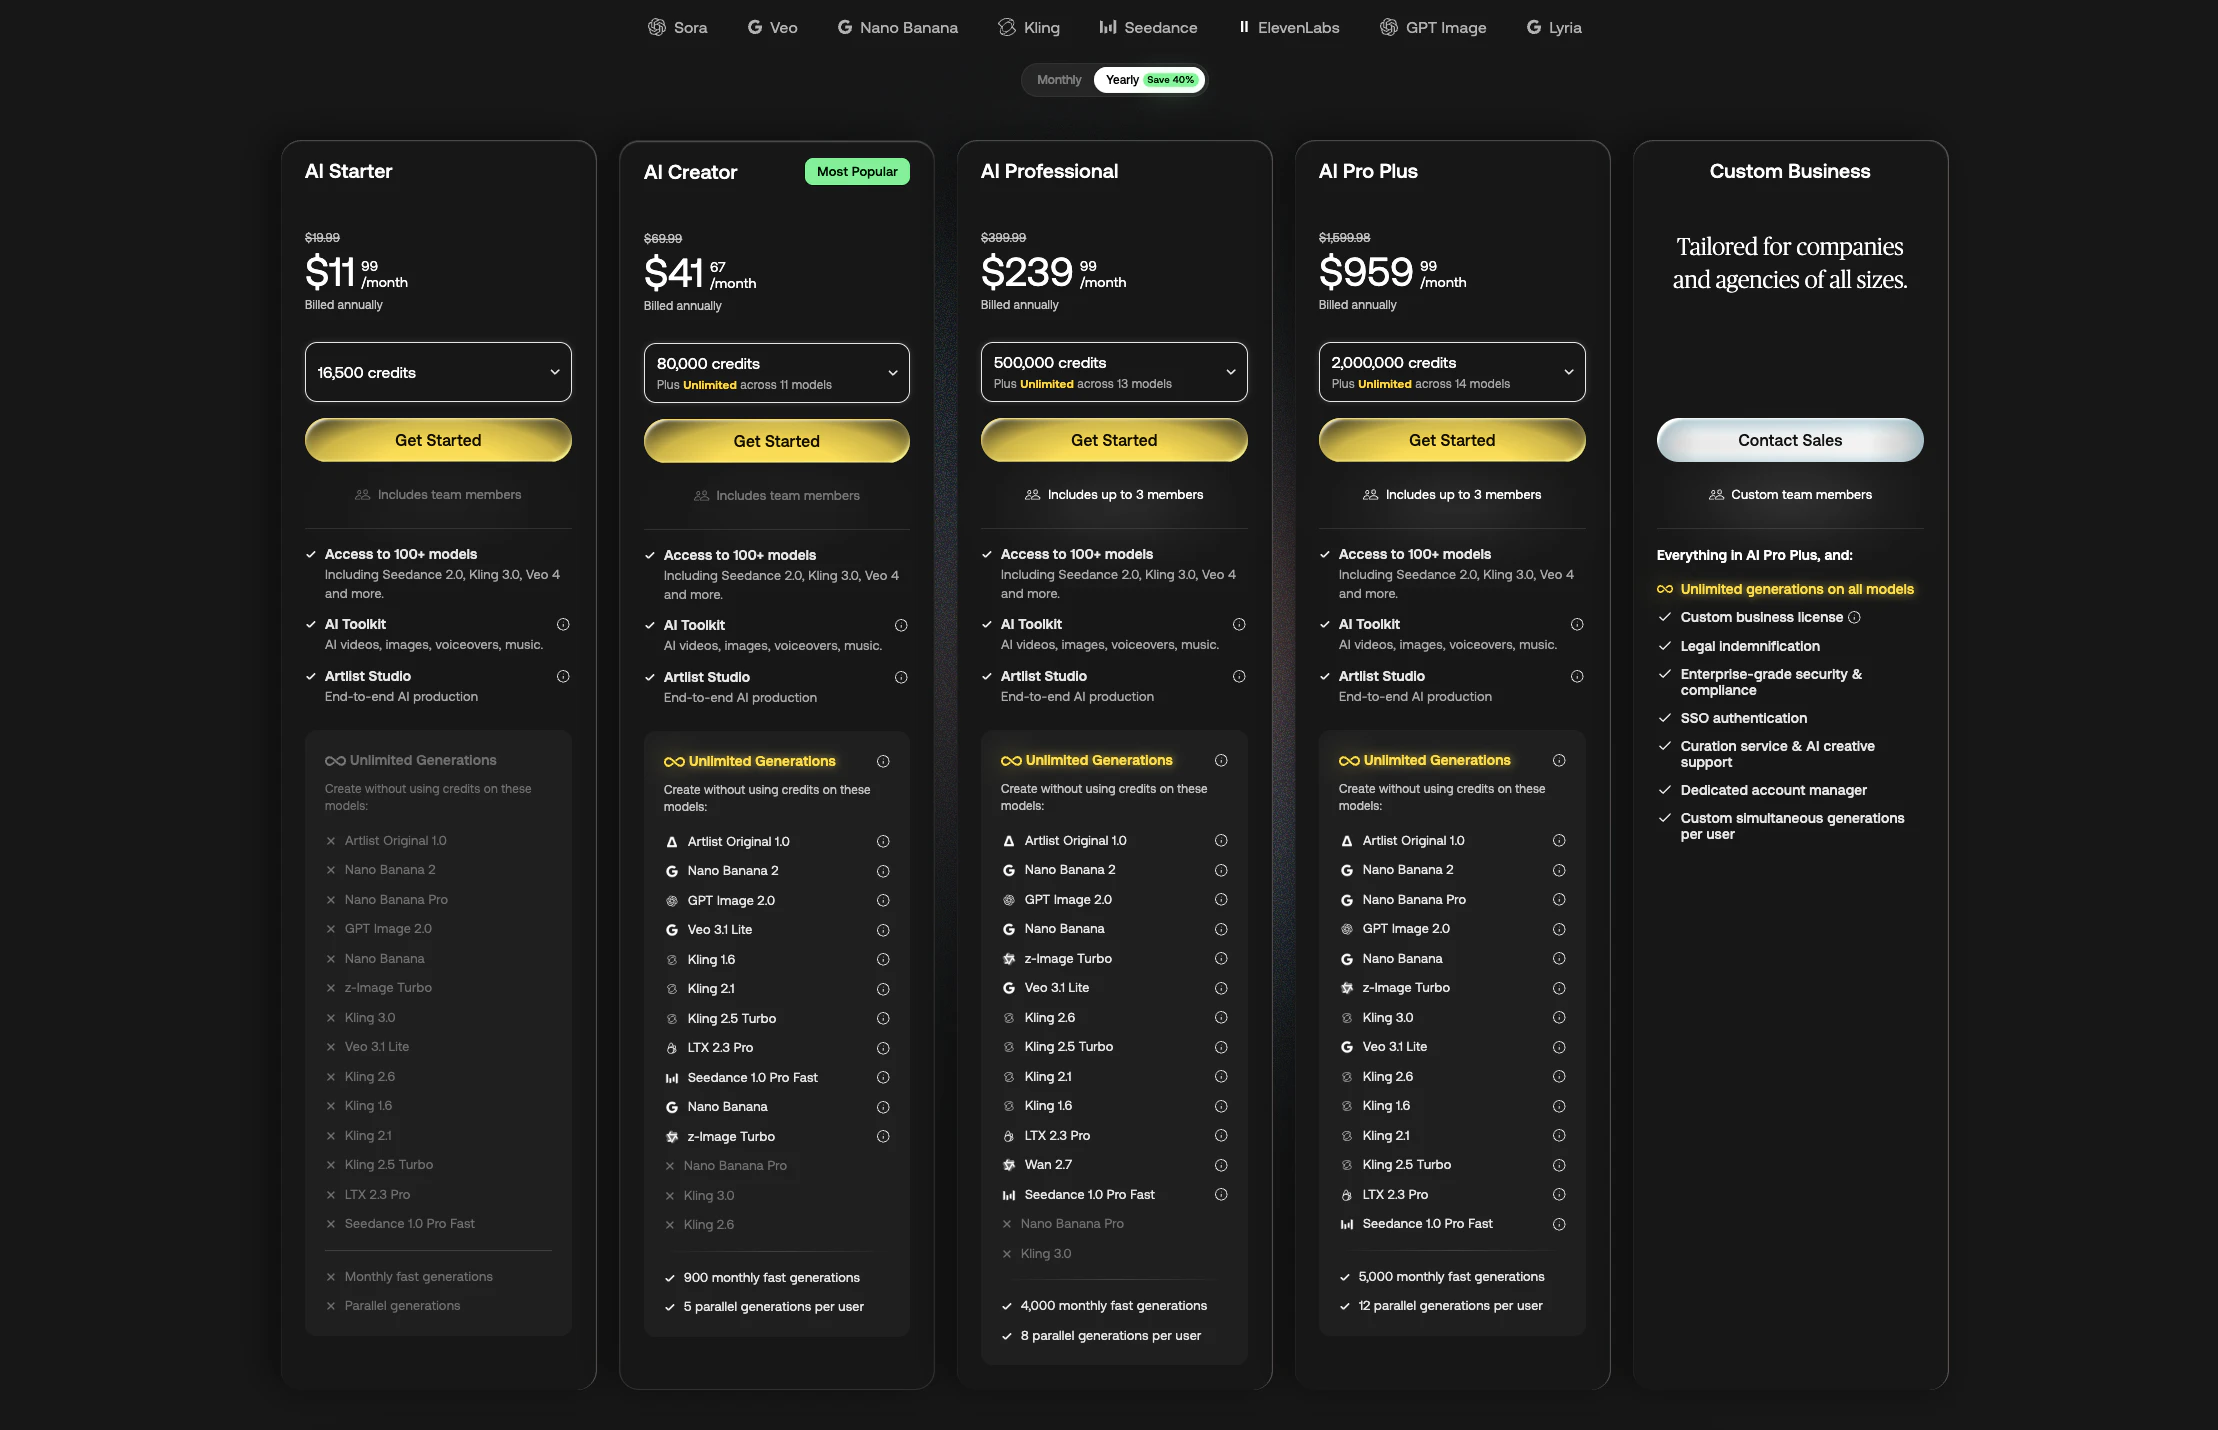This screenshot has width=2218, height=1430.
Task: Click info icon for AI Professional Unlimited Generations
Action: point(1221,760)
